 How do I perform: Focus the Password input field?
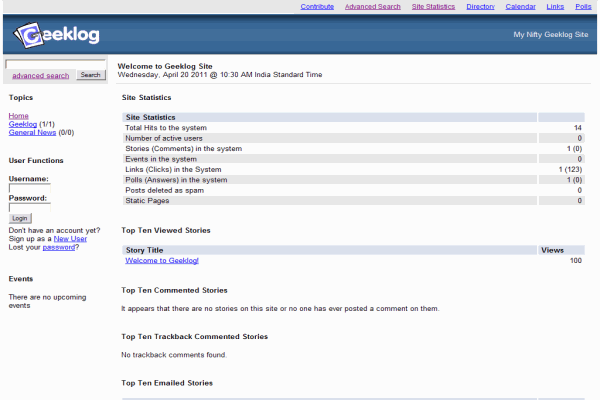30,207
